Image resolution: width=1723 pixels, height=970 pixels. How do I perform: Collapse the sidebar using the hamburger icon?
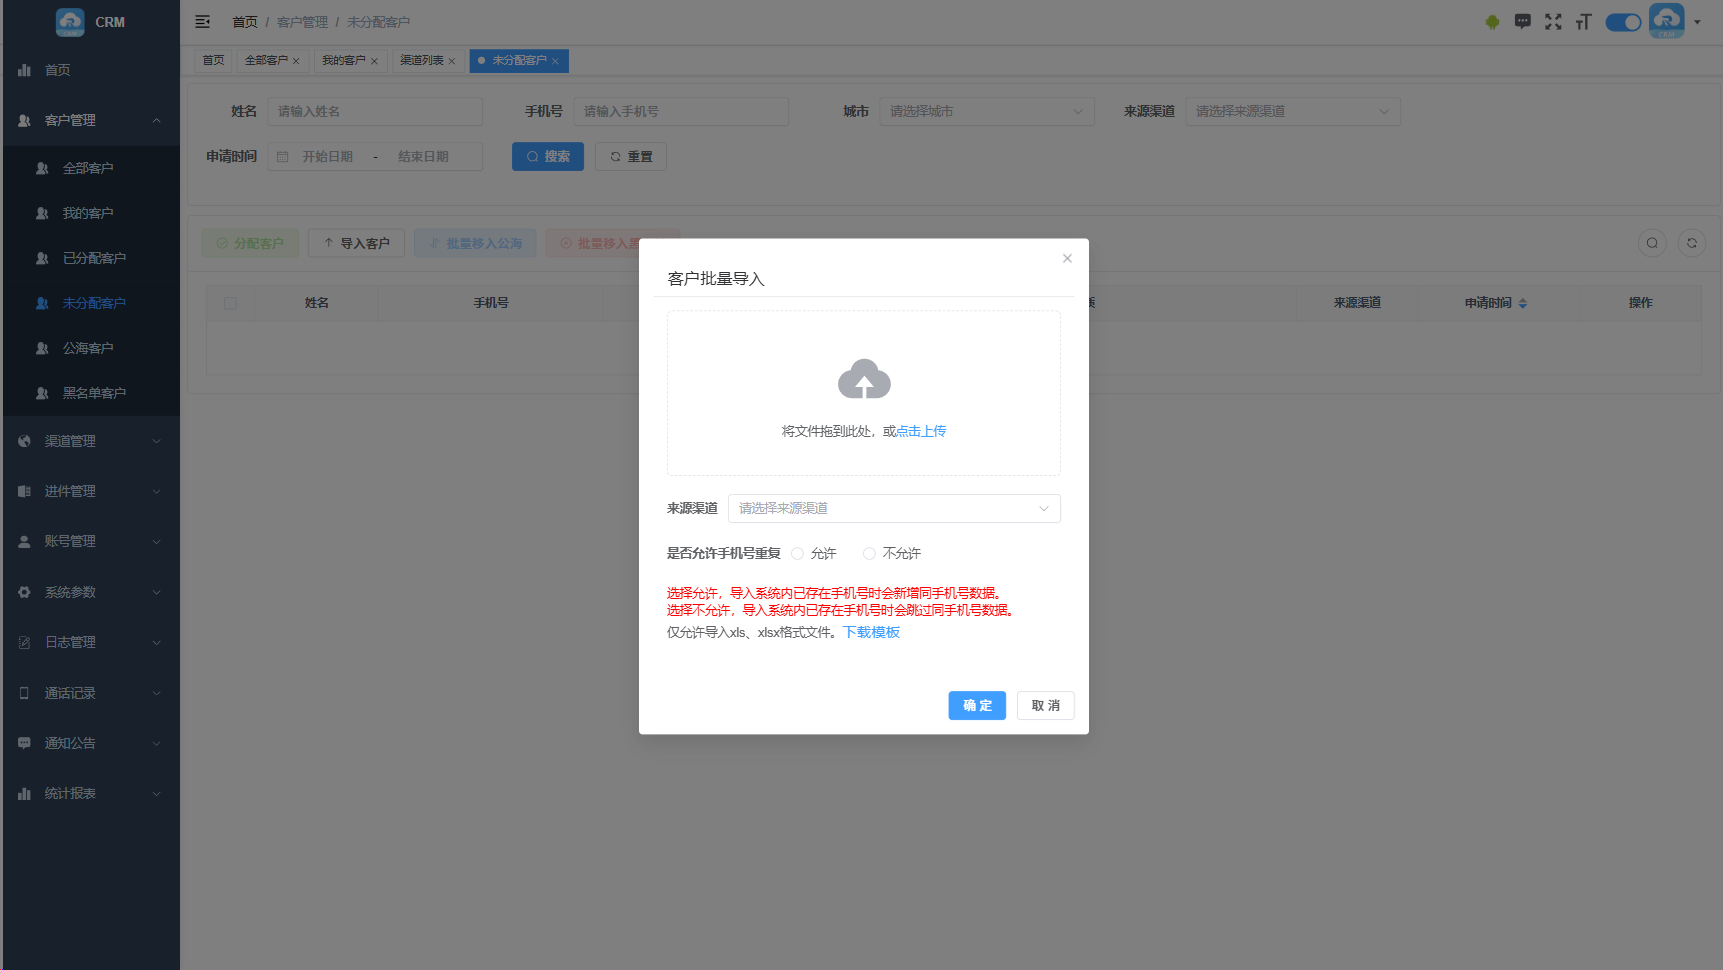click(x=203, y=21)
